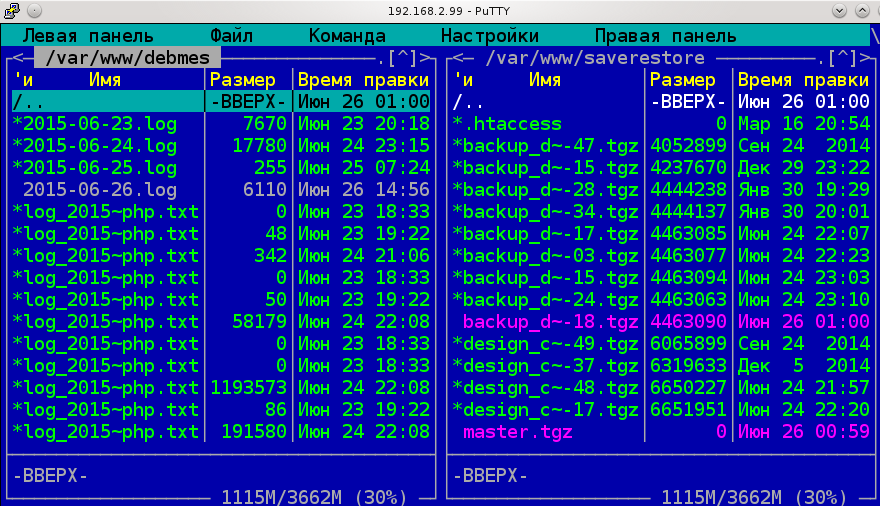
Task: Open the Настройки menu
Action: (x=490, y=35)
